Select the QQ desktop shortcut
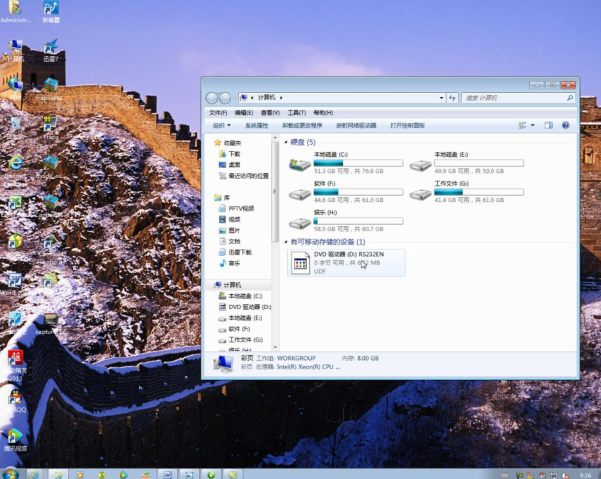 (x=15, y=401)
